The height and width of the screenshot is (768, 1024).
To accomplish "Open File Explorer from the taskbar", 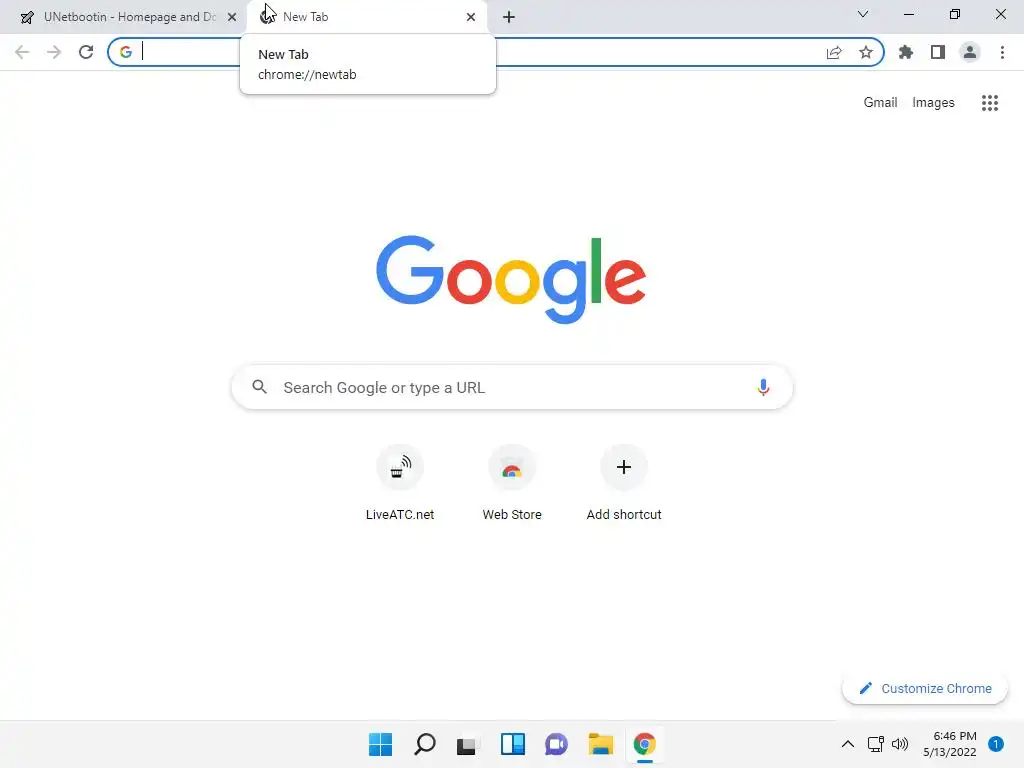I will (601, 744).
